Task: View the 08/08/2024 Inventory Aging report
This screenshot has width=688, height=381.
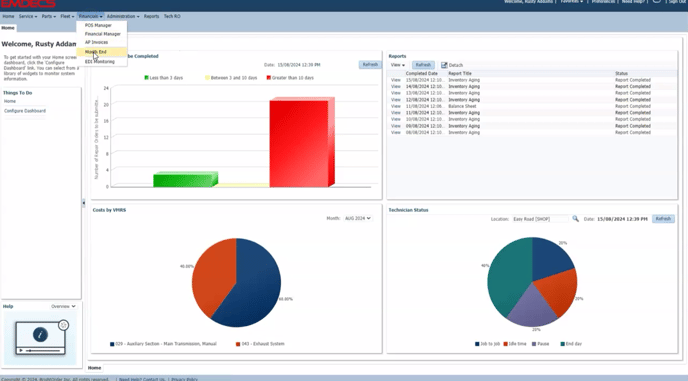Action: click(396, 133)
